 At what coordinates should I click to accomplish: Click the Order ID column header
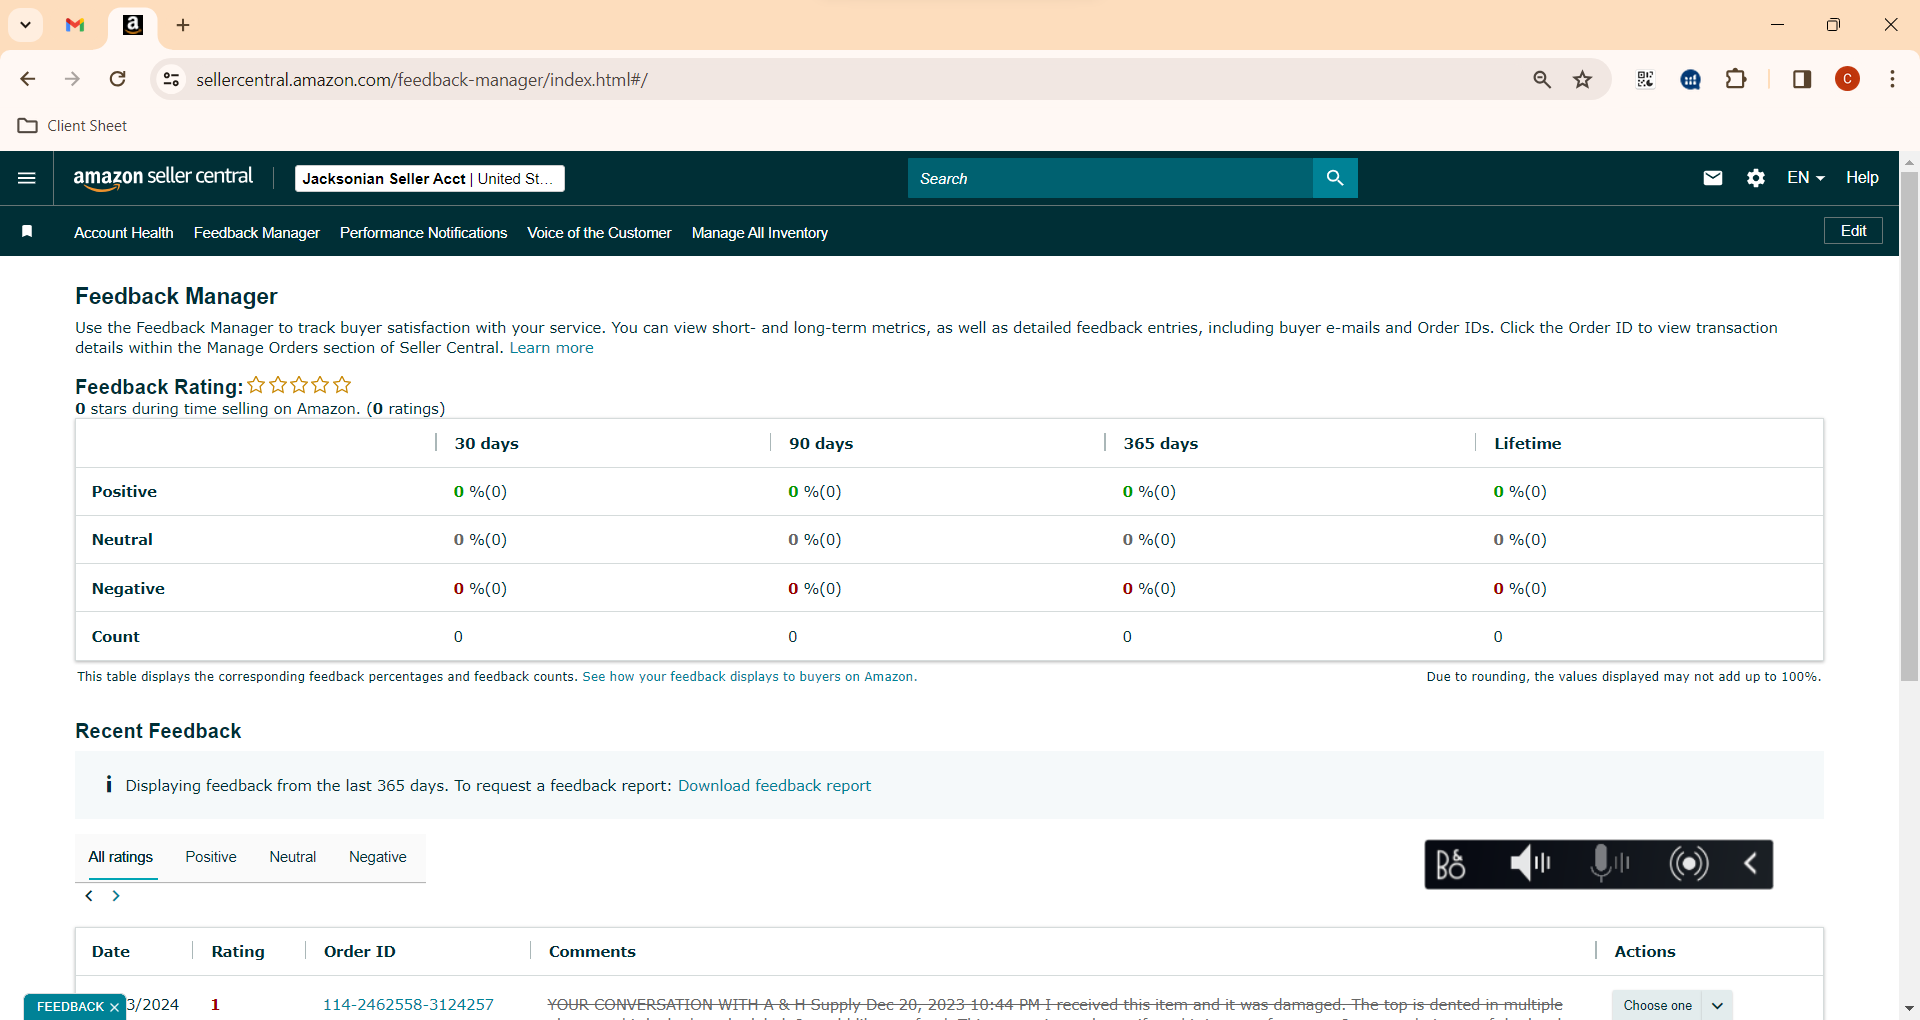[360, 952]
